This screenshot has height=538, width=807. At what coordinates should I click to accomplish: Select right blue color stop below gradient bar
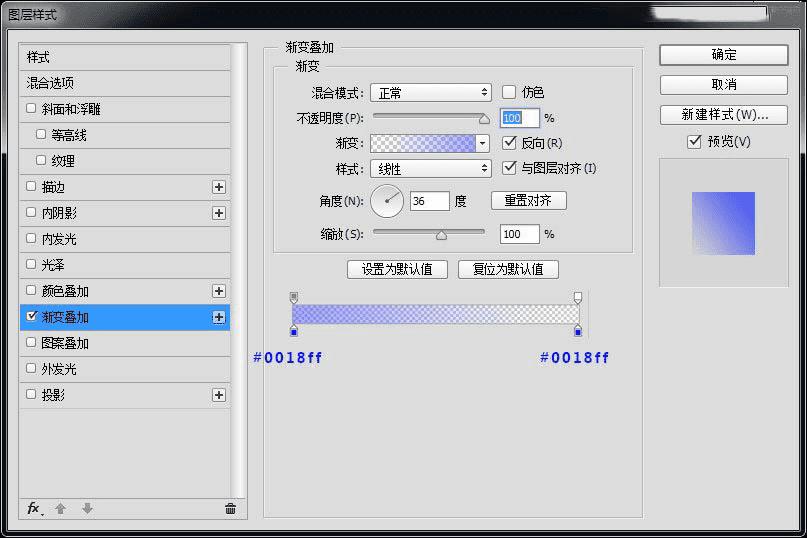point(578,331)
